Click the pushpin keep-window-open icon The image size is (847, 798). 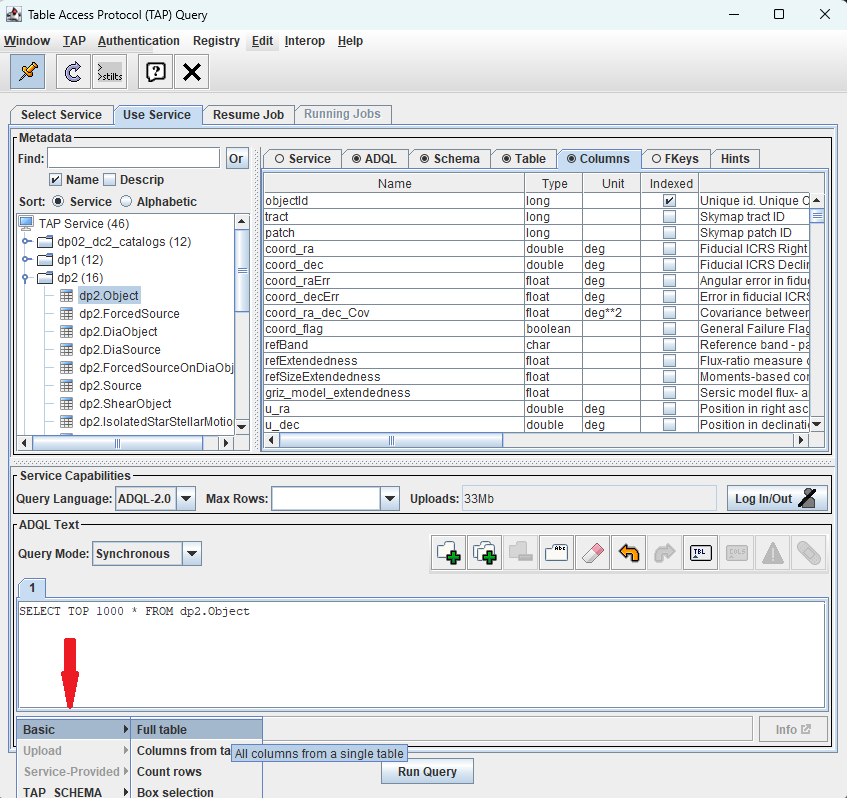click(x=28, y=71)
